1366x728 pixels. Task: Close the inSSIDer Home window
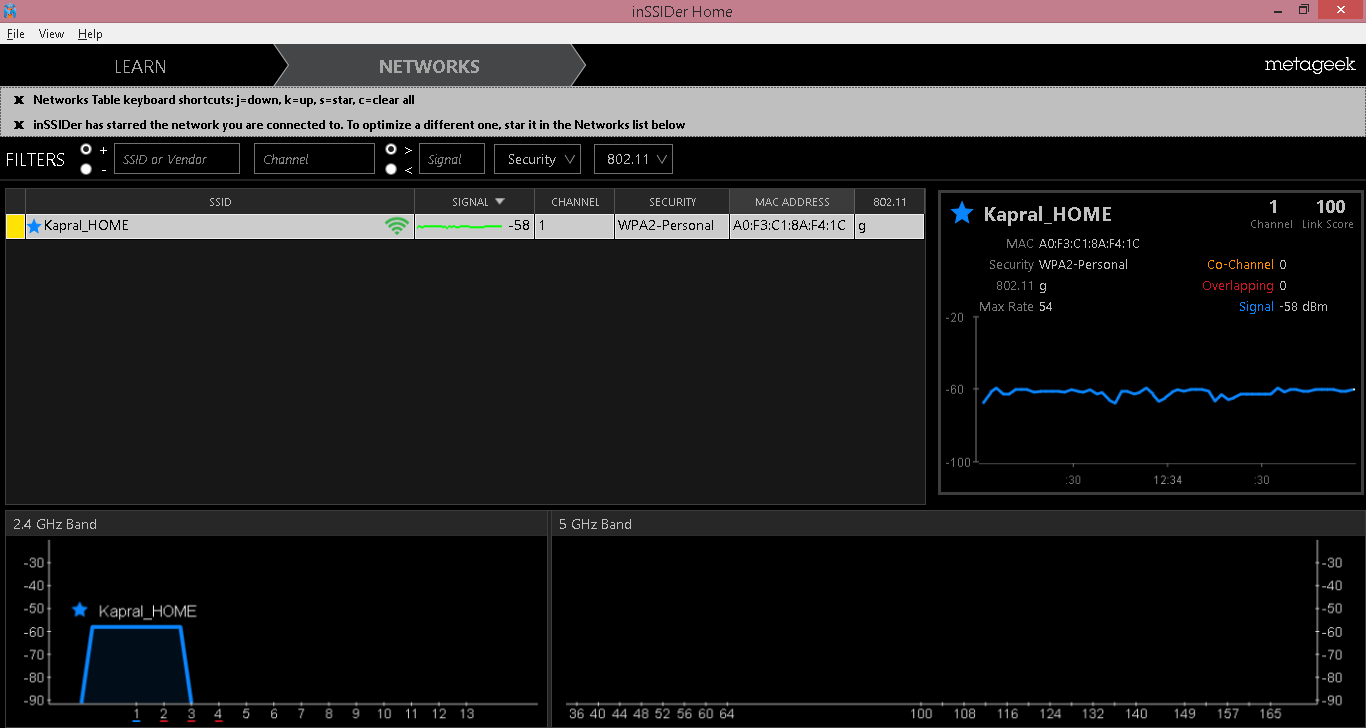coord(1340,10)
